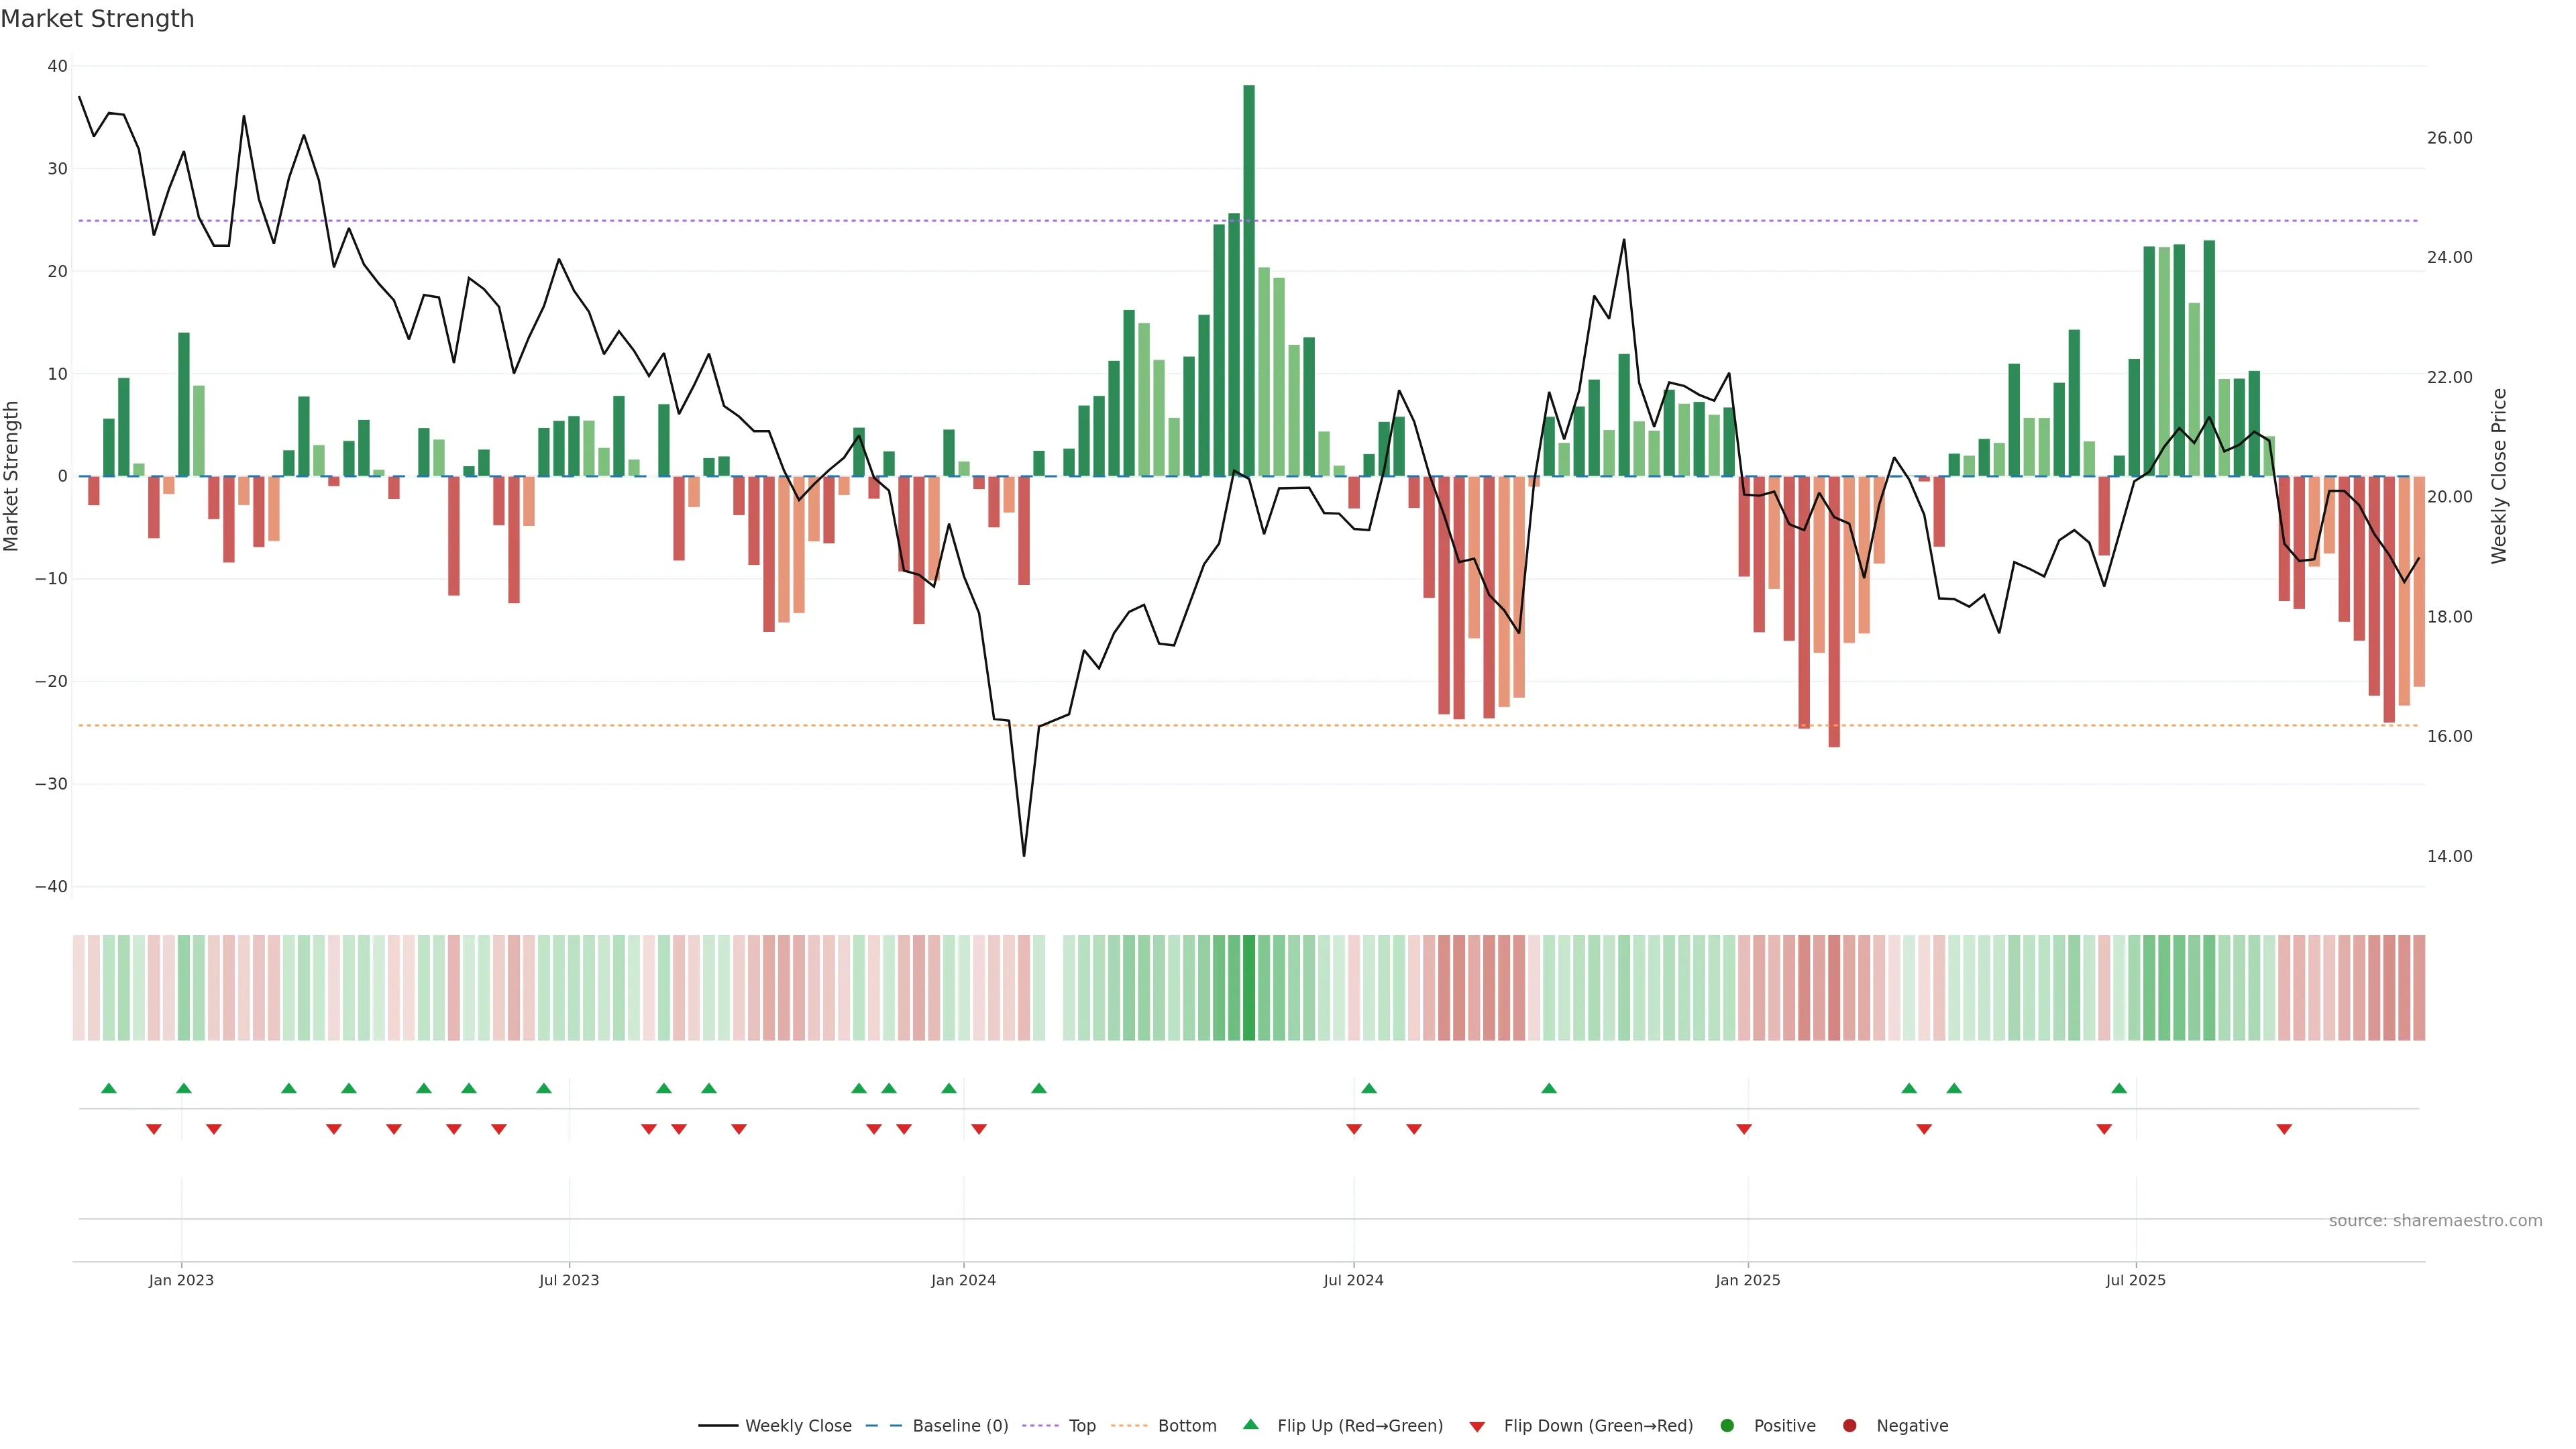Click the Jul 2025 x-axis label
The height and width of the screenshot is (1449, 2576).
[2135, 1280]
